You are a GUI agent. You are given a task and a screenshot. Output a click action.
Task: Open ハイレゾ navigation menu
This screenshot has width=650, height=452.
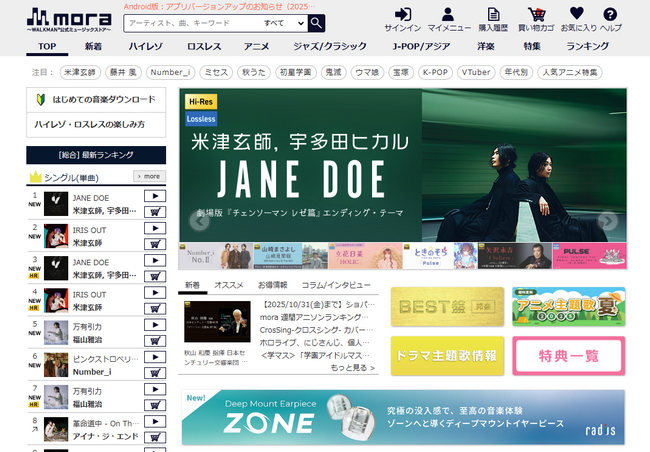coord(146,46)
